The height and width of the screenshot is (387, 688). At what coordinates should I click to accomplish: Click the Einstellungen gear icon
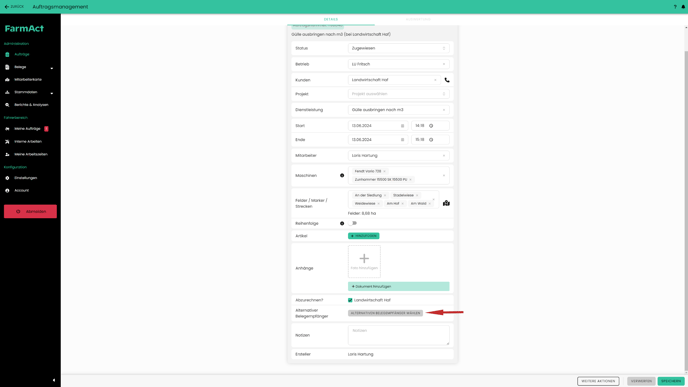pyautogui.click(x=7, y=178)
